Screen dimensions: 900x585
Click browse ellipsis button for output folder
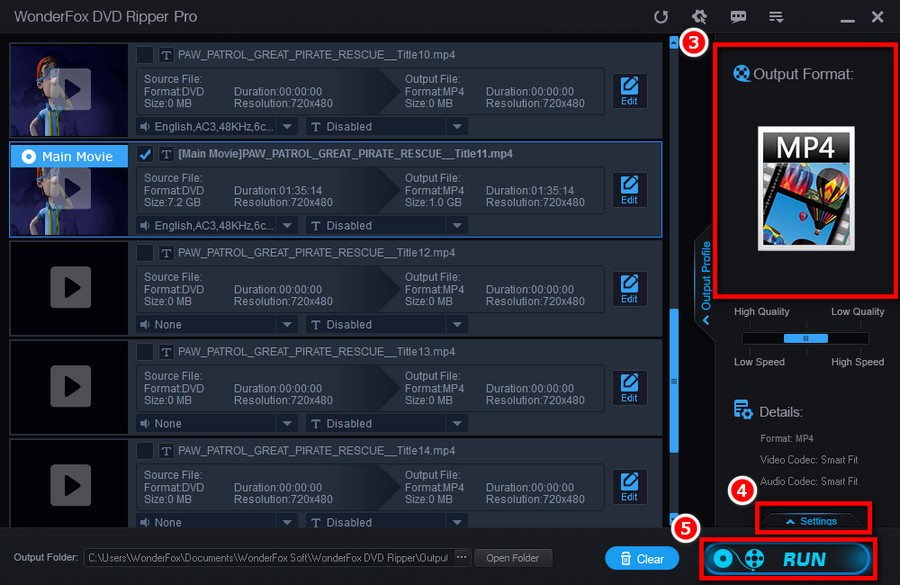tap(461, 557)
